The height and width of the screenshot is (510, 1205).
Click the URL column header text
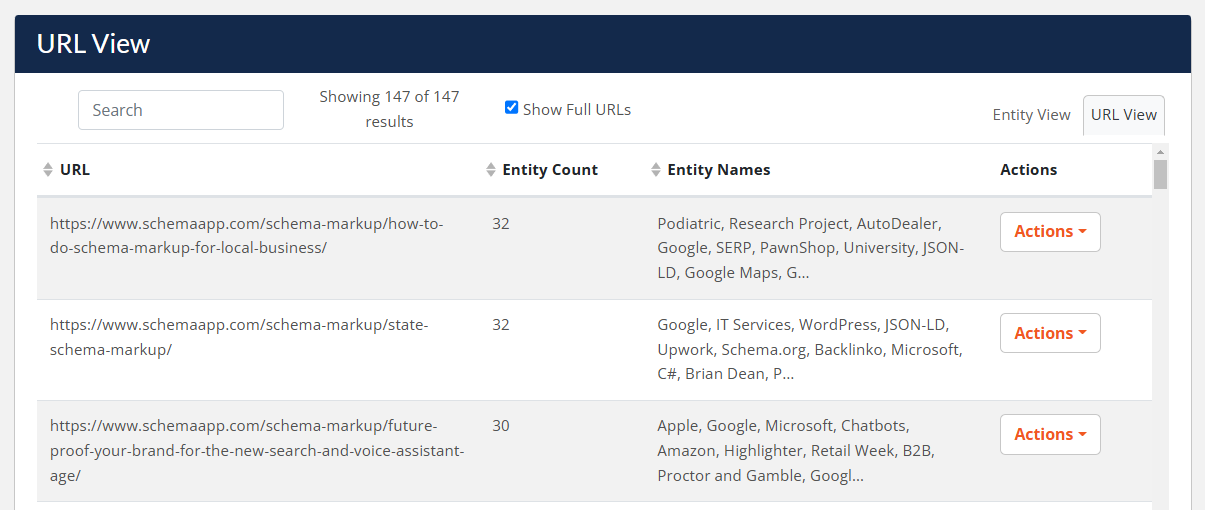tap(75, 170)
